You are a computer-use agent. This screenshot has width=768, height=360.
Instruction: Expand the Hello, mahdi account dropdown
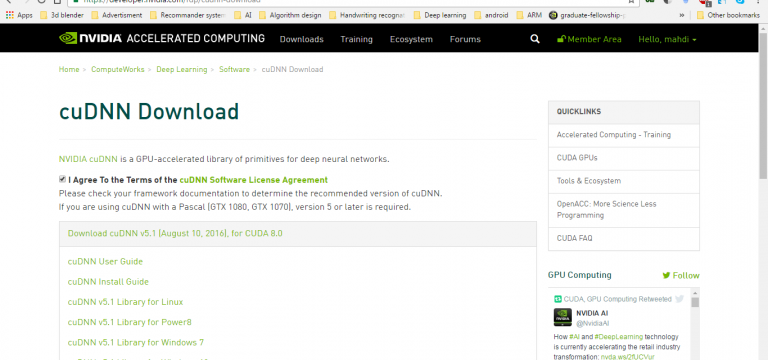[667, 39]
